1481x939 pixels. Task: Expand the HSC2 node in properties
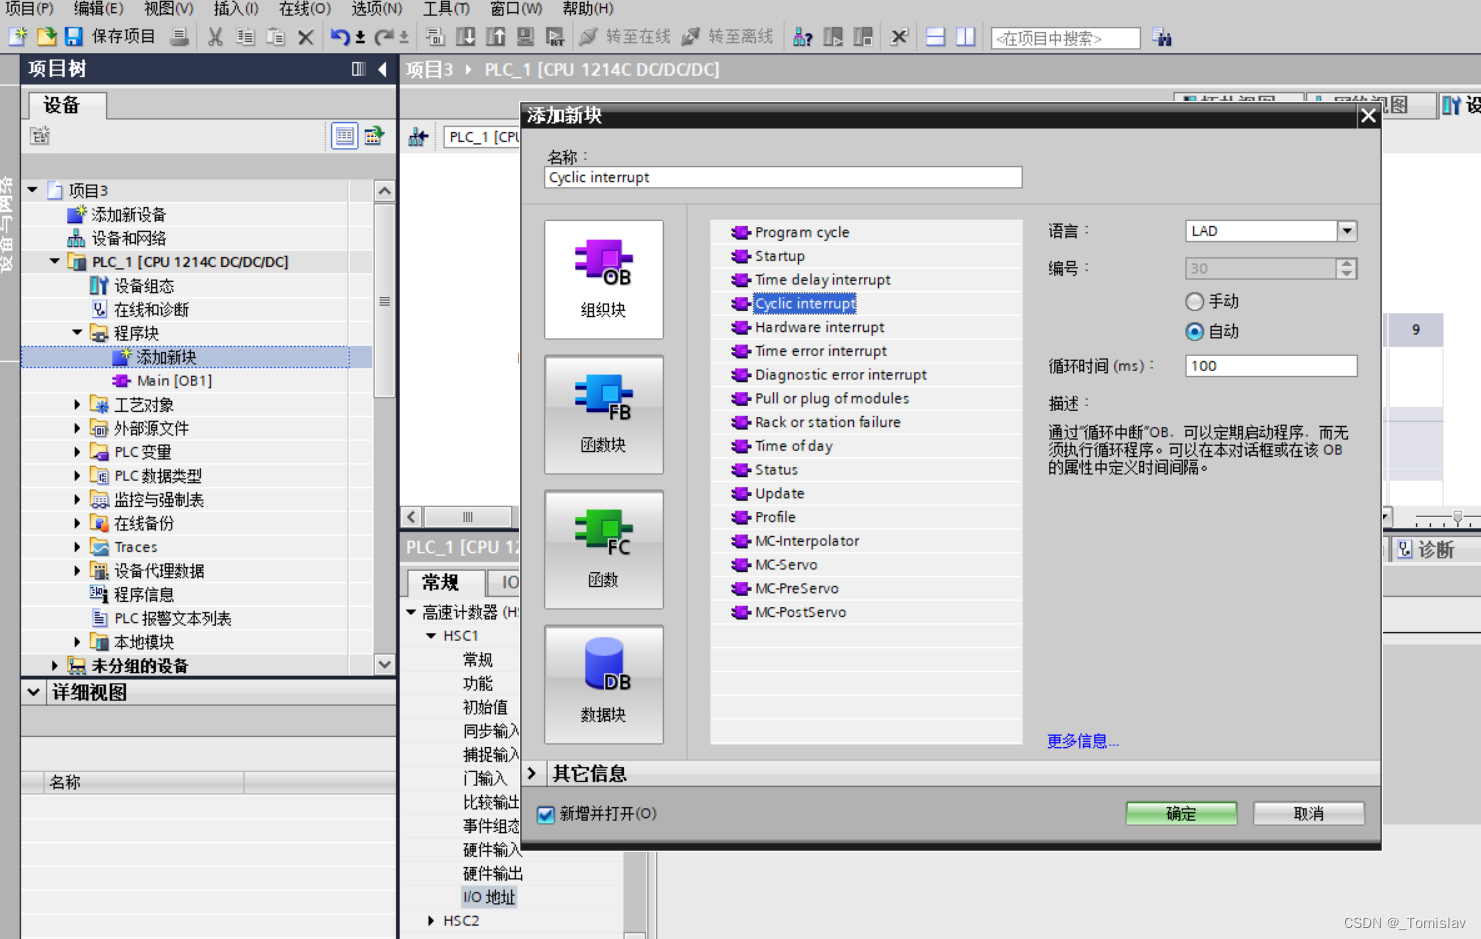point(431,920)
